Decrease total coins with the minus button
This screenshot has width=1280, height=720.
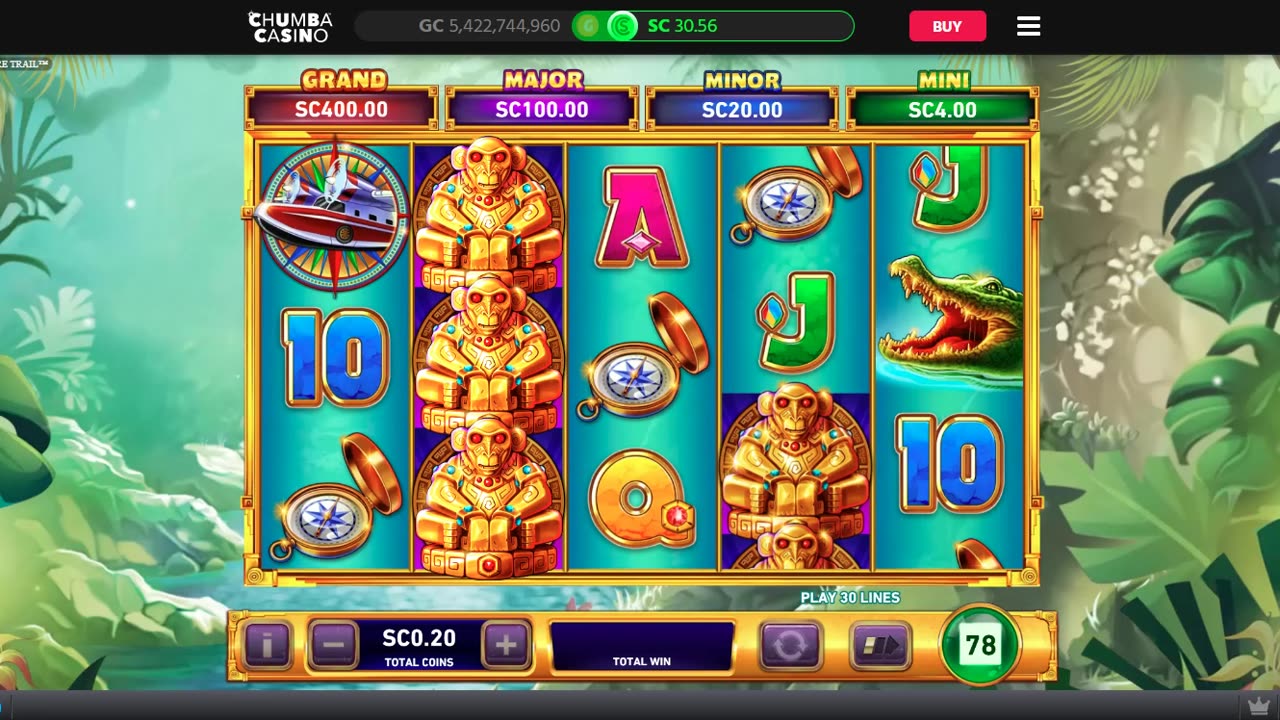334,645
